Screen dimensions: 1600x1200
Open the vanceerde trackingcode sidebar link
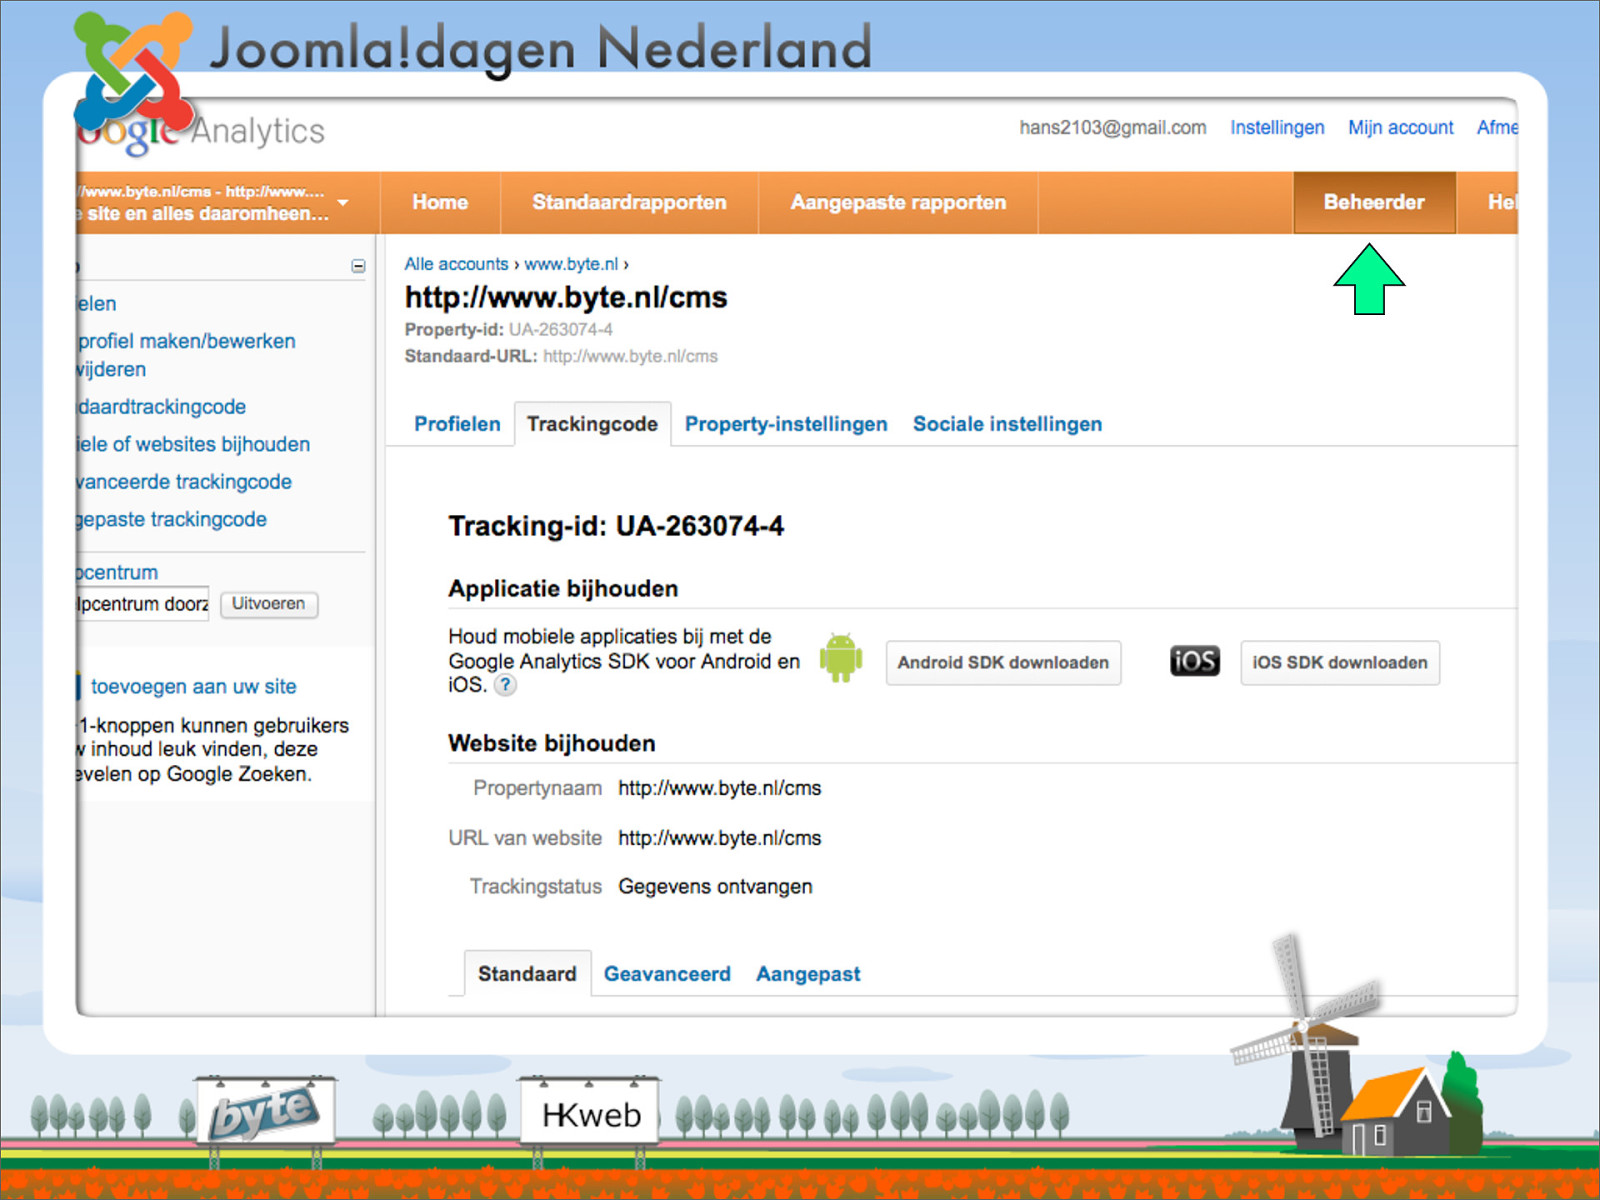184,482
